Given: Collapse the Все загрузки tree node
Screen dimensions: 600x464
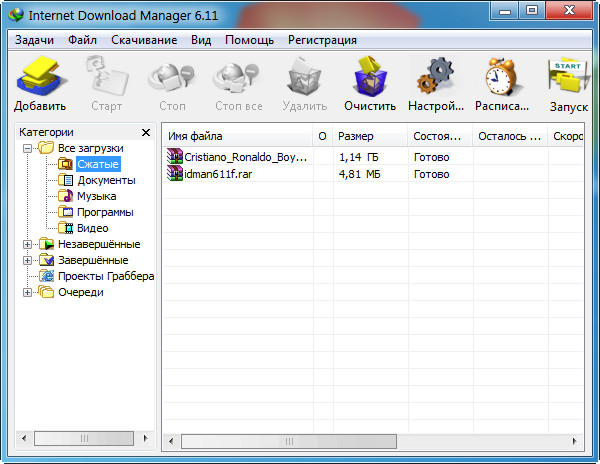Looking at the screenshot, I should click(x=27, y=148).
